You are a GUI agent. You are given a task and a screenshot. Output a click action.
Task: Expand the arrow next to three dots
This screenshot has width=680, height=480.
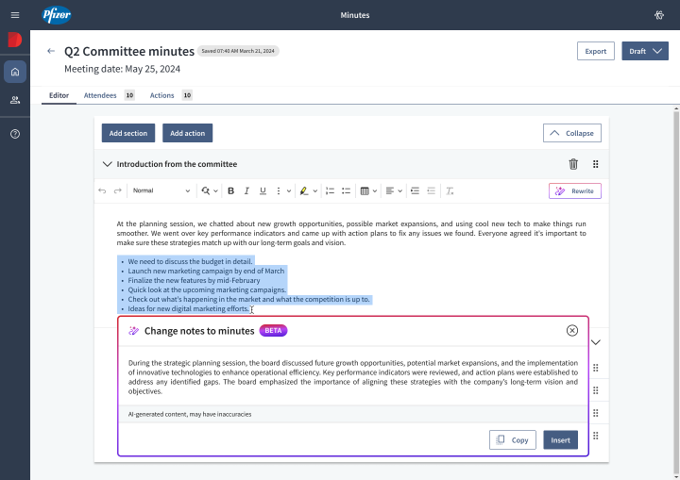(289, 191)
